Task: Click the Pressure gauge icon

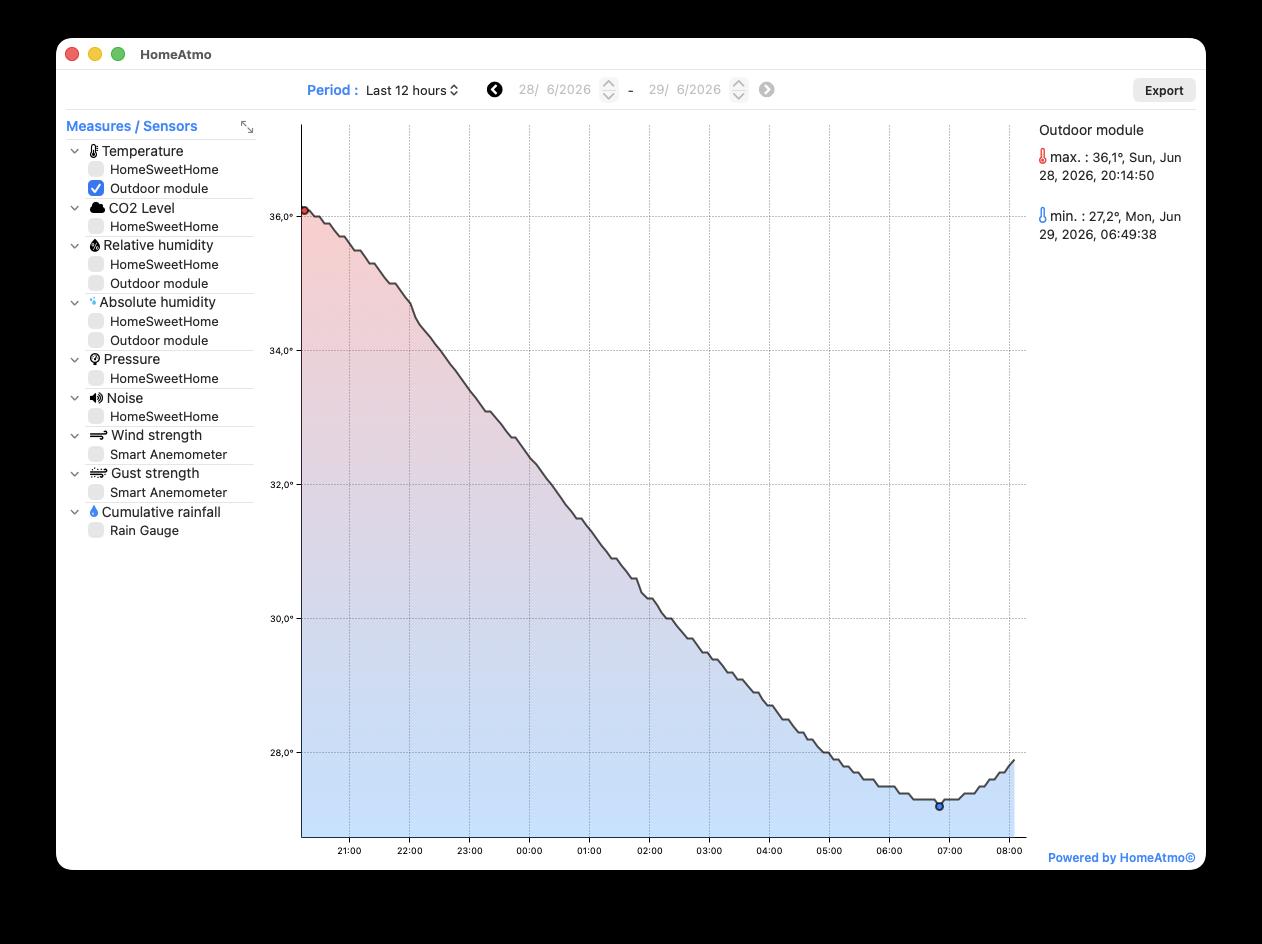Action: coord(95,359)
